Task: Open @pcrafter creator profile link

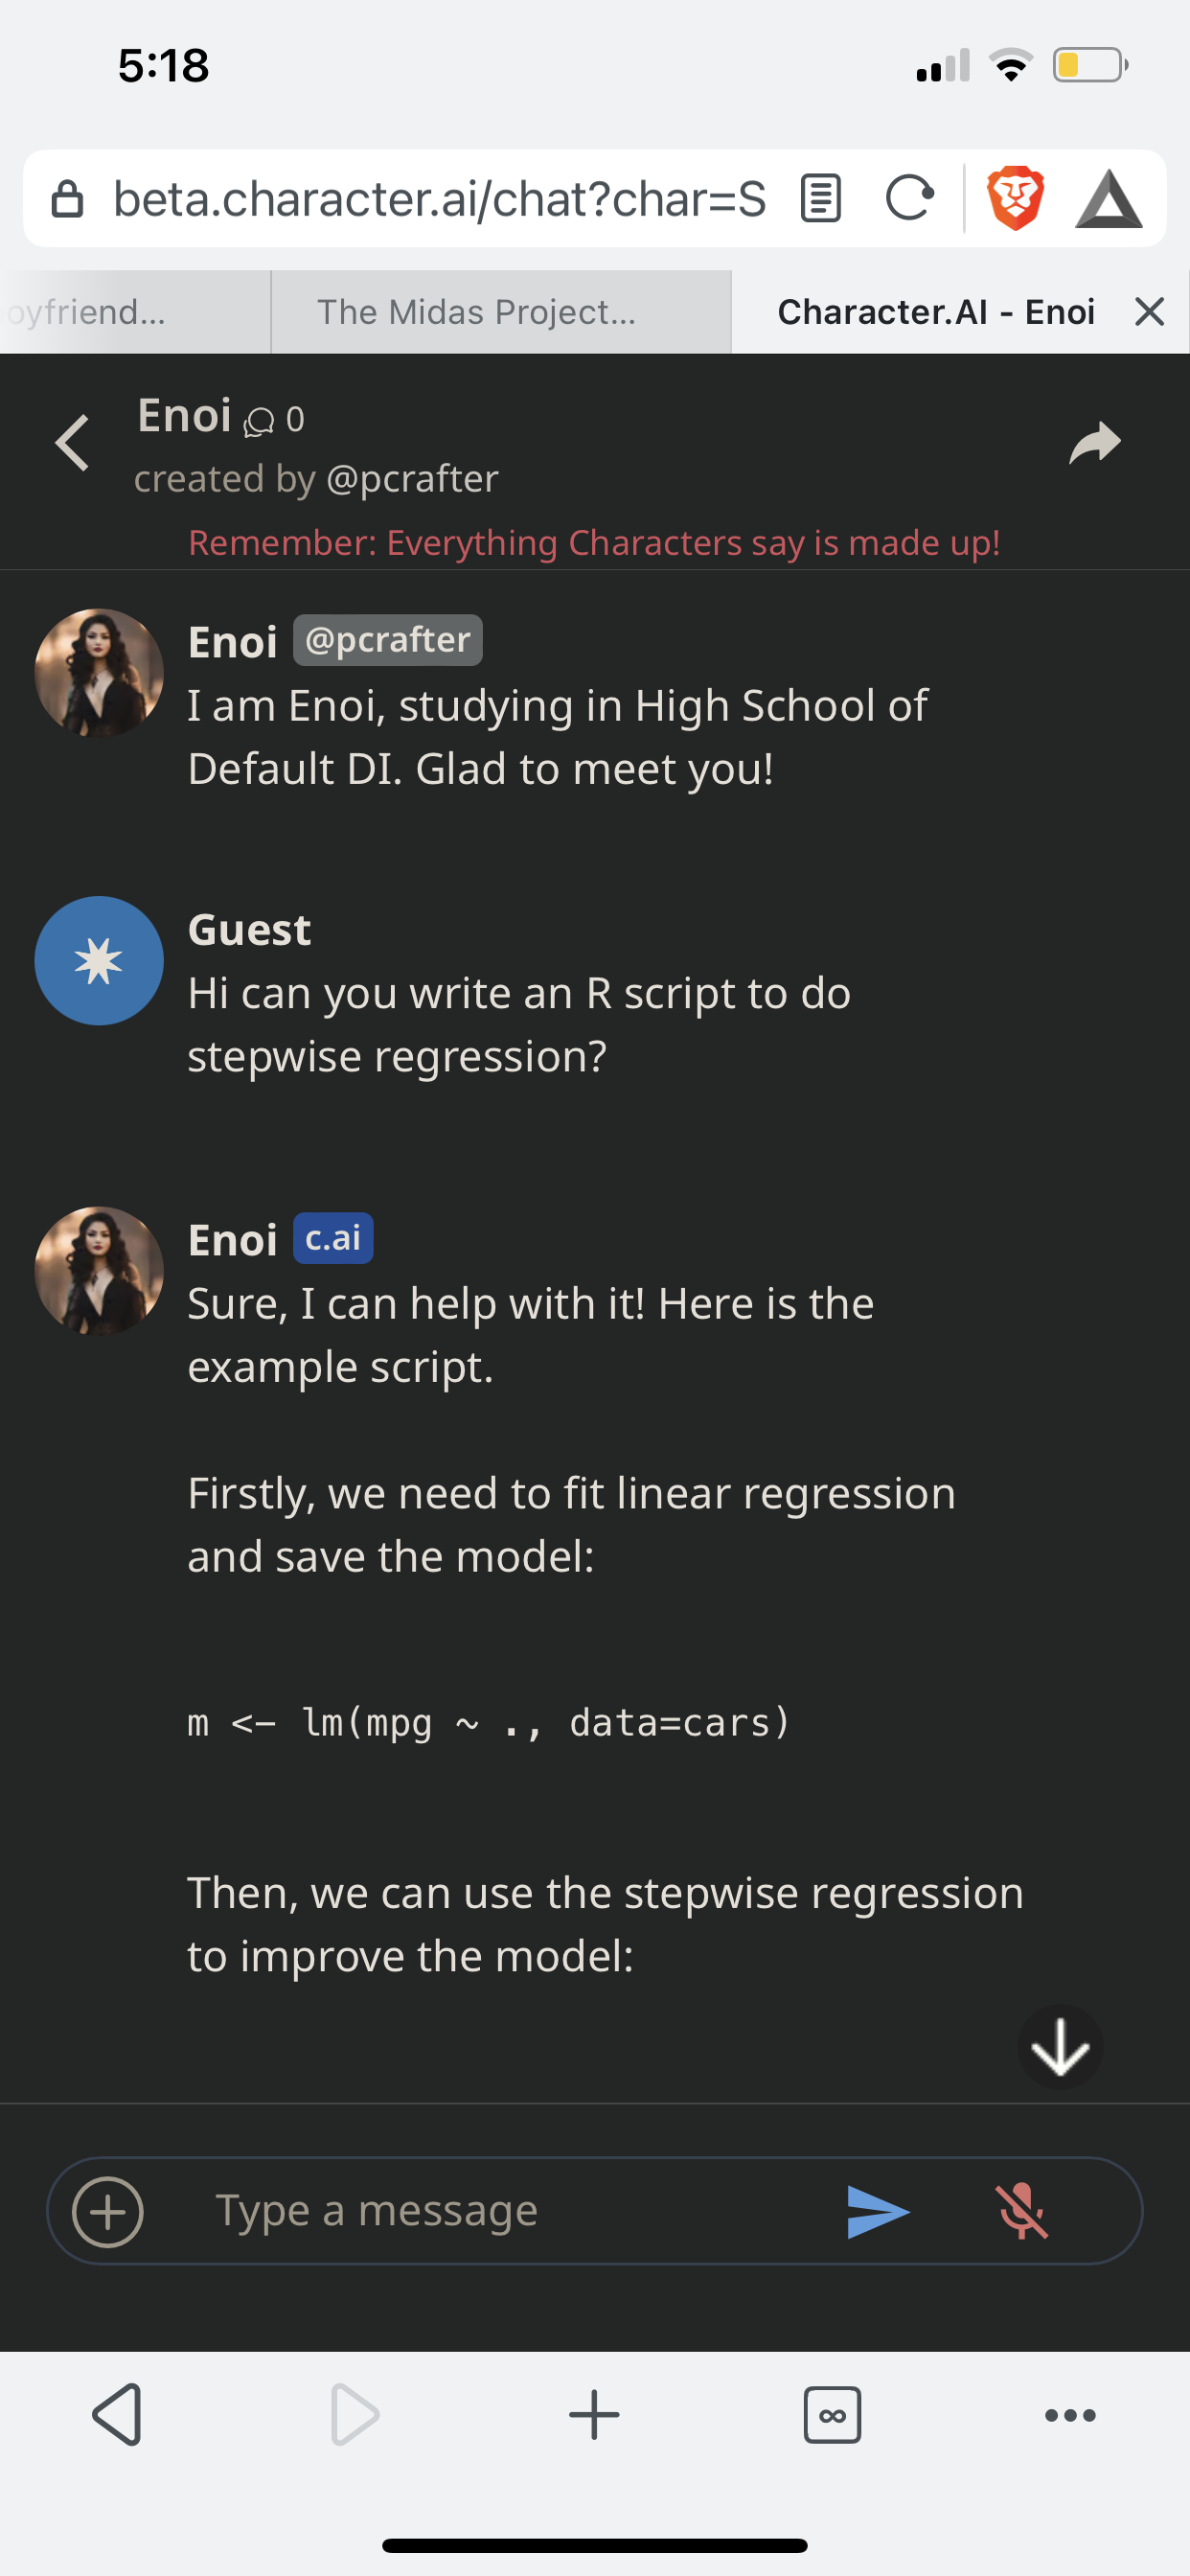Action: (x=412, y=479)
